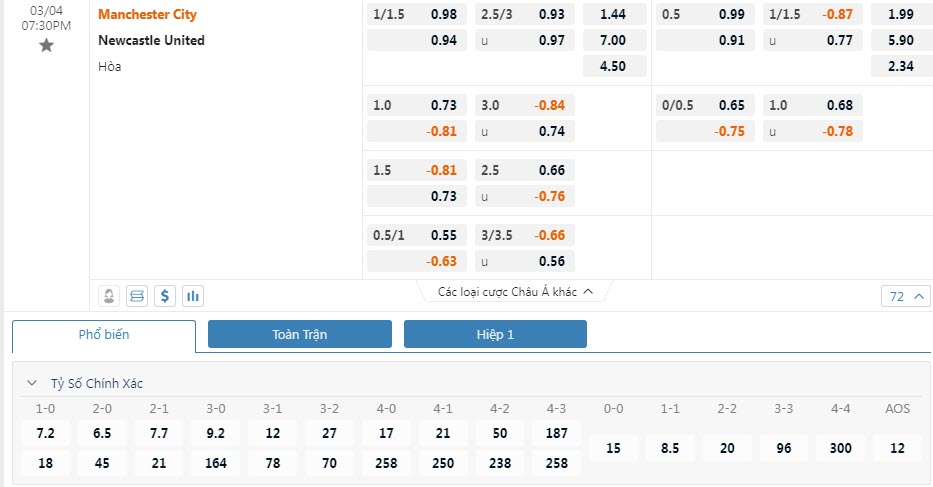This screenshot has width=933, height=487.
Task: Select the 1X2 home odds 1.44
Action: tap(612, 15)
